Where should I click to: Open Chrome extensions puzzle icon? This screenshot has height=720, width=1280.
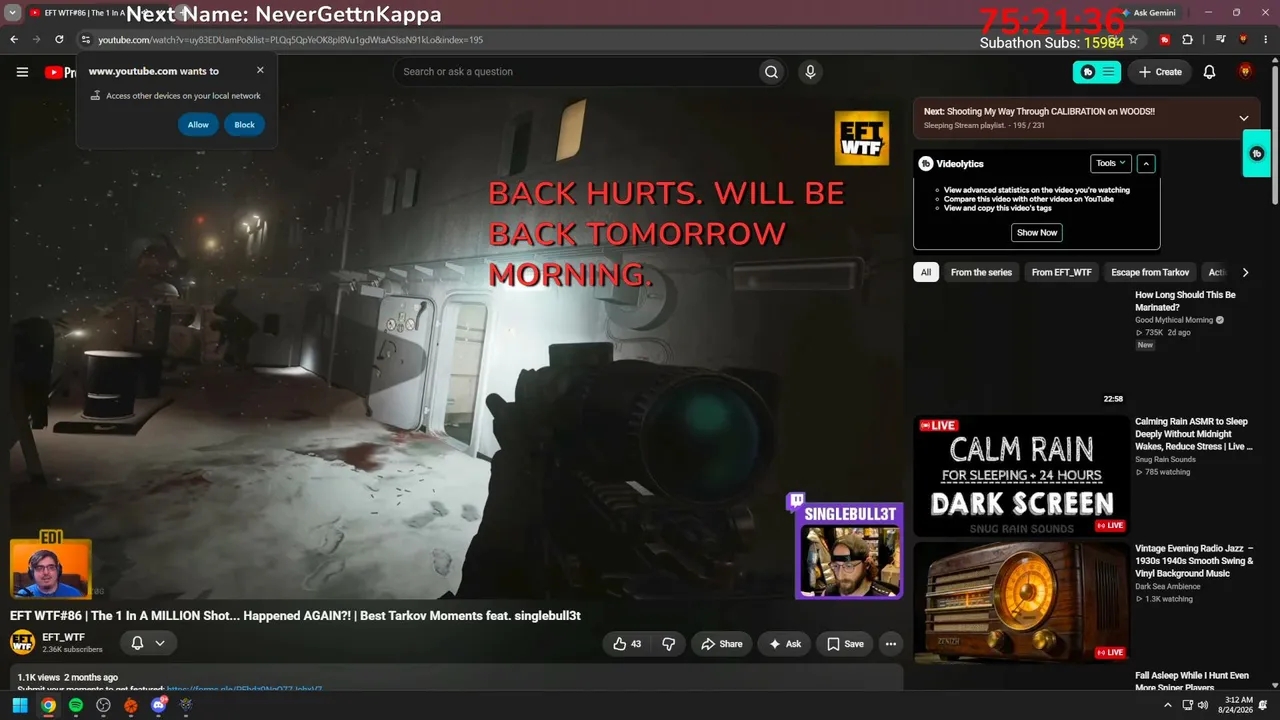tap(1187, 40)
